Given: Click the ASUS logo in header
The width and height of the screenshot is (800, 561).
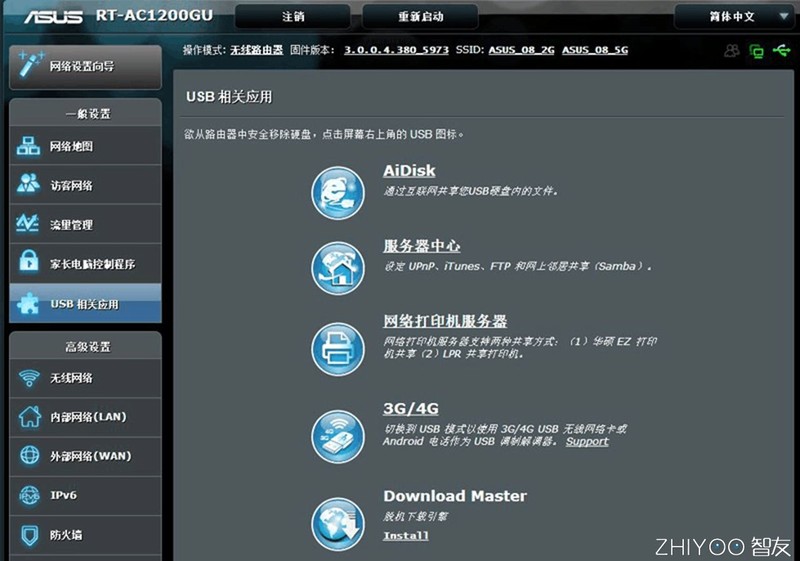Looking at the screenshot, I should coord(54,17).
